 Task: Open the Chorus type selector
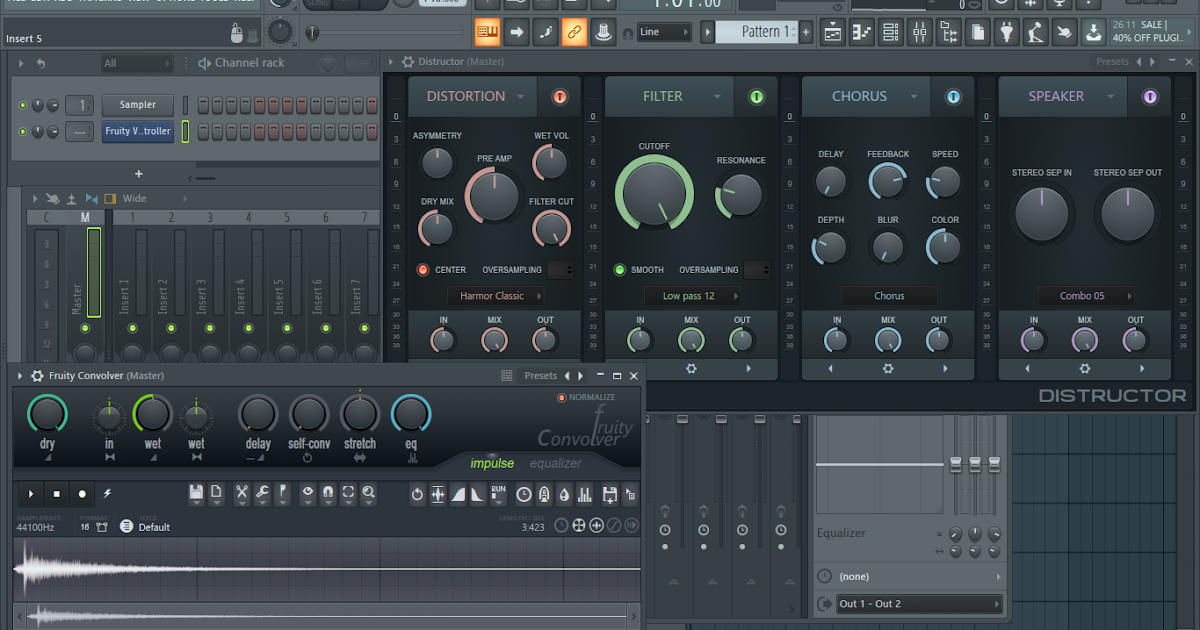[889, 296]
